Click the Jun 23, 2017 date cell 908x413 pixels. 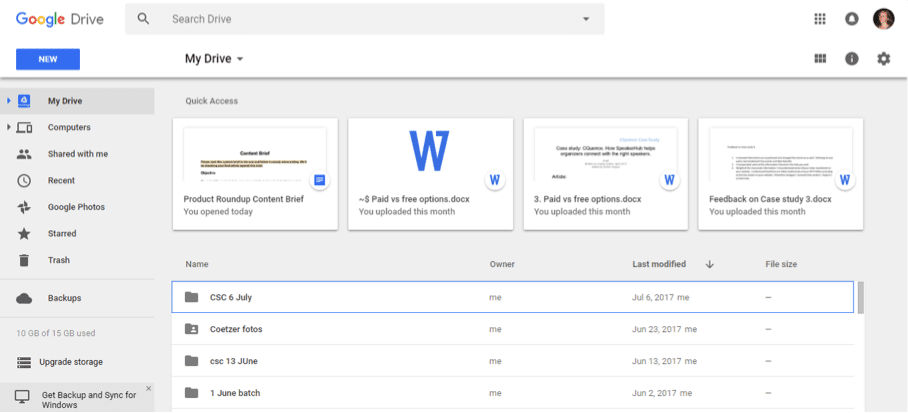click(664, 329)
